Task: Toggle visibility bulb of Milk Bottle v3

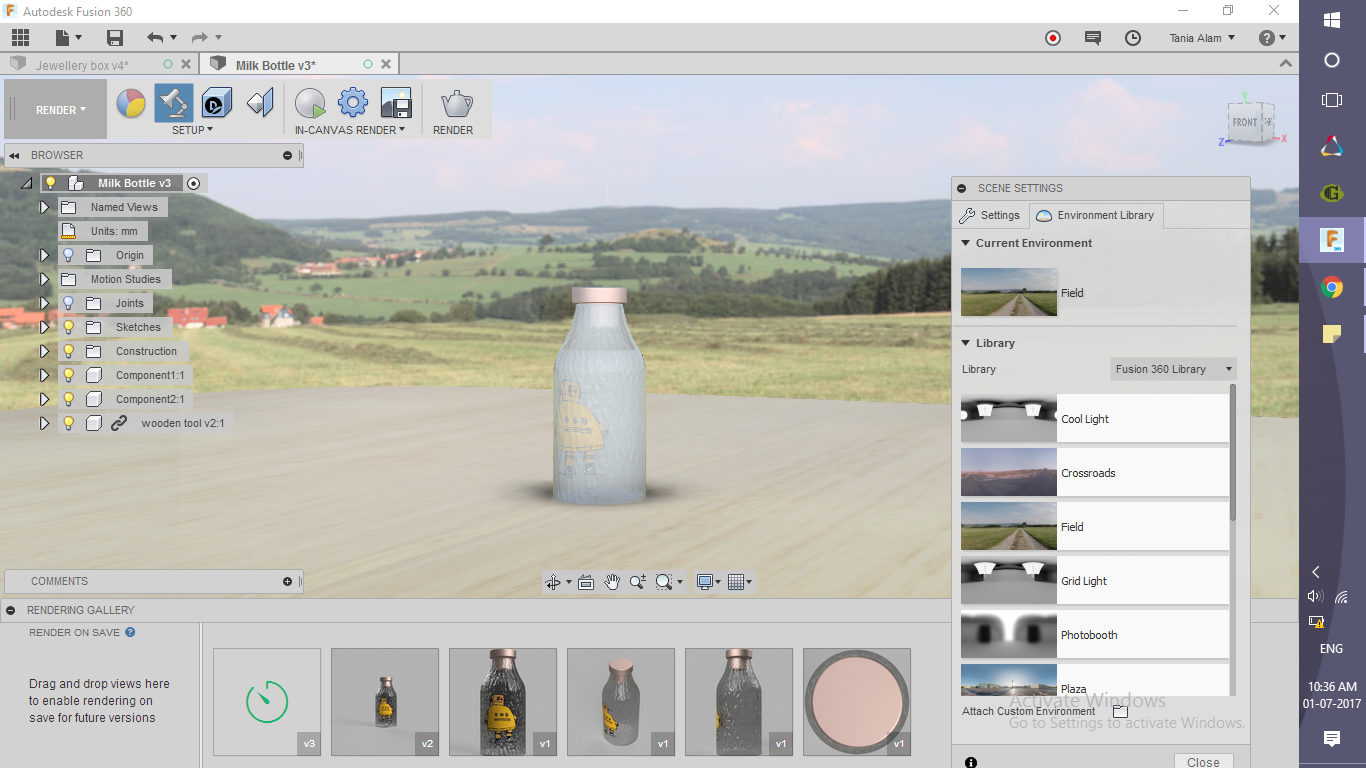Action: click(x=50, y=183)
